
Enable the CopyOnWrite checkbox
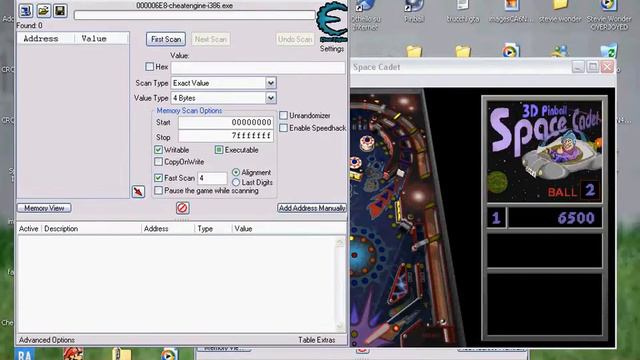click(x=158, y=162)
